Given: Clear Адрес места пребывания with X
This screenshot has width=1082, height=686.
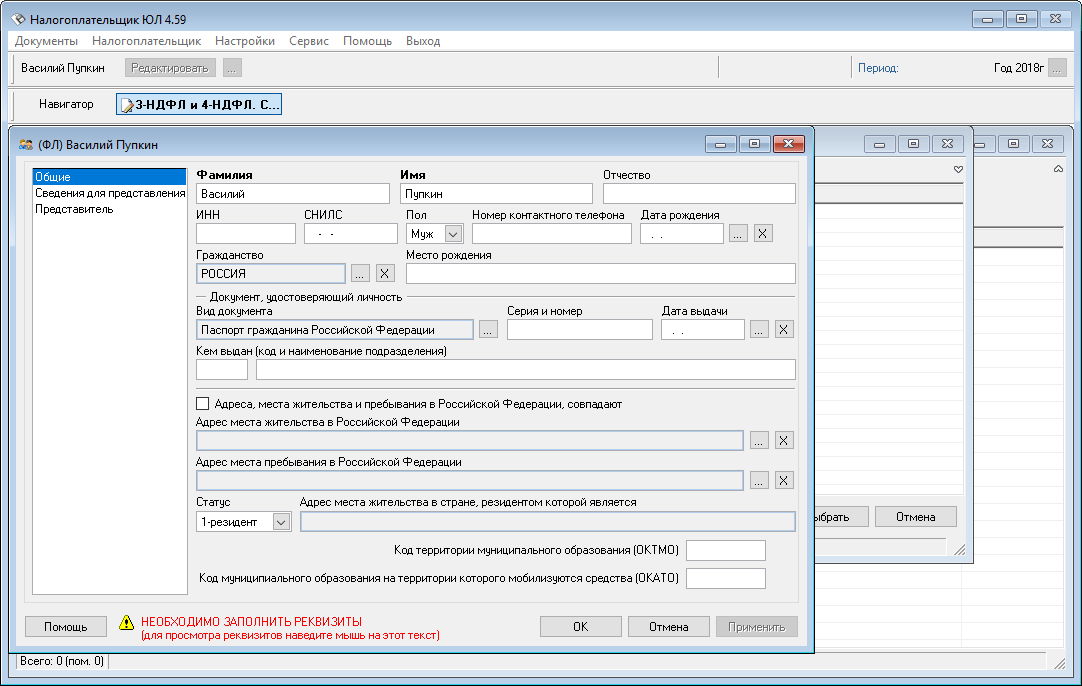Looking at the screenshot, I should click(783, 480).
